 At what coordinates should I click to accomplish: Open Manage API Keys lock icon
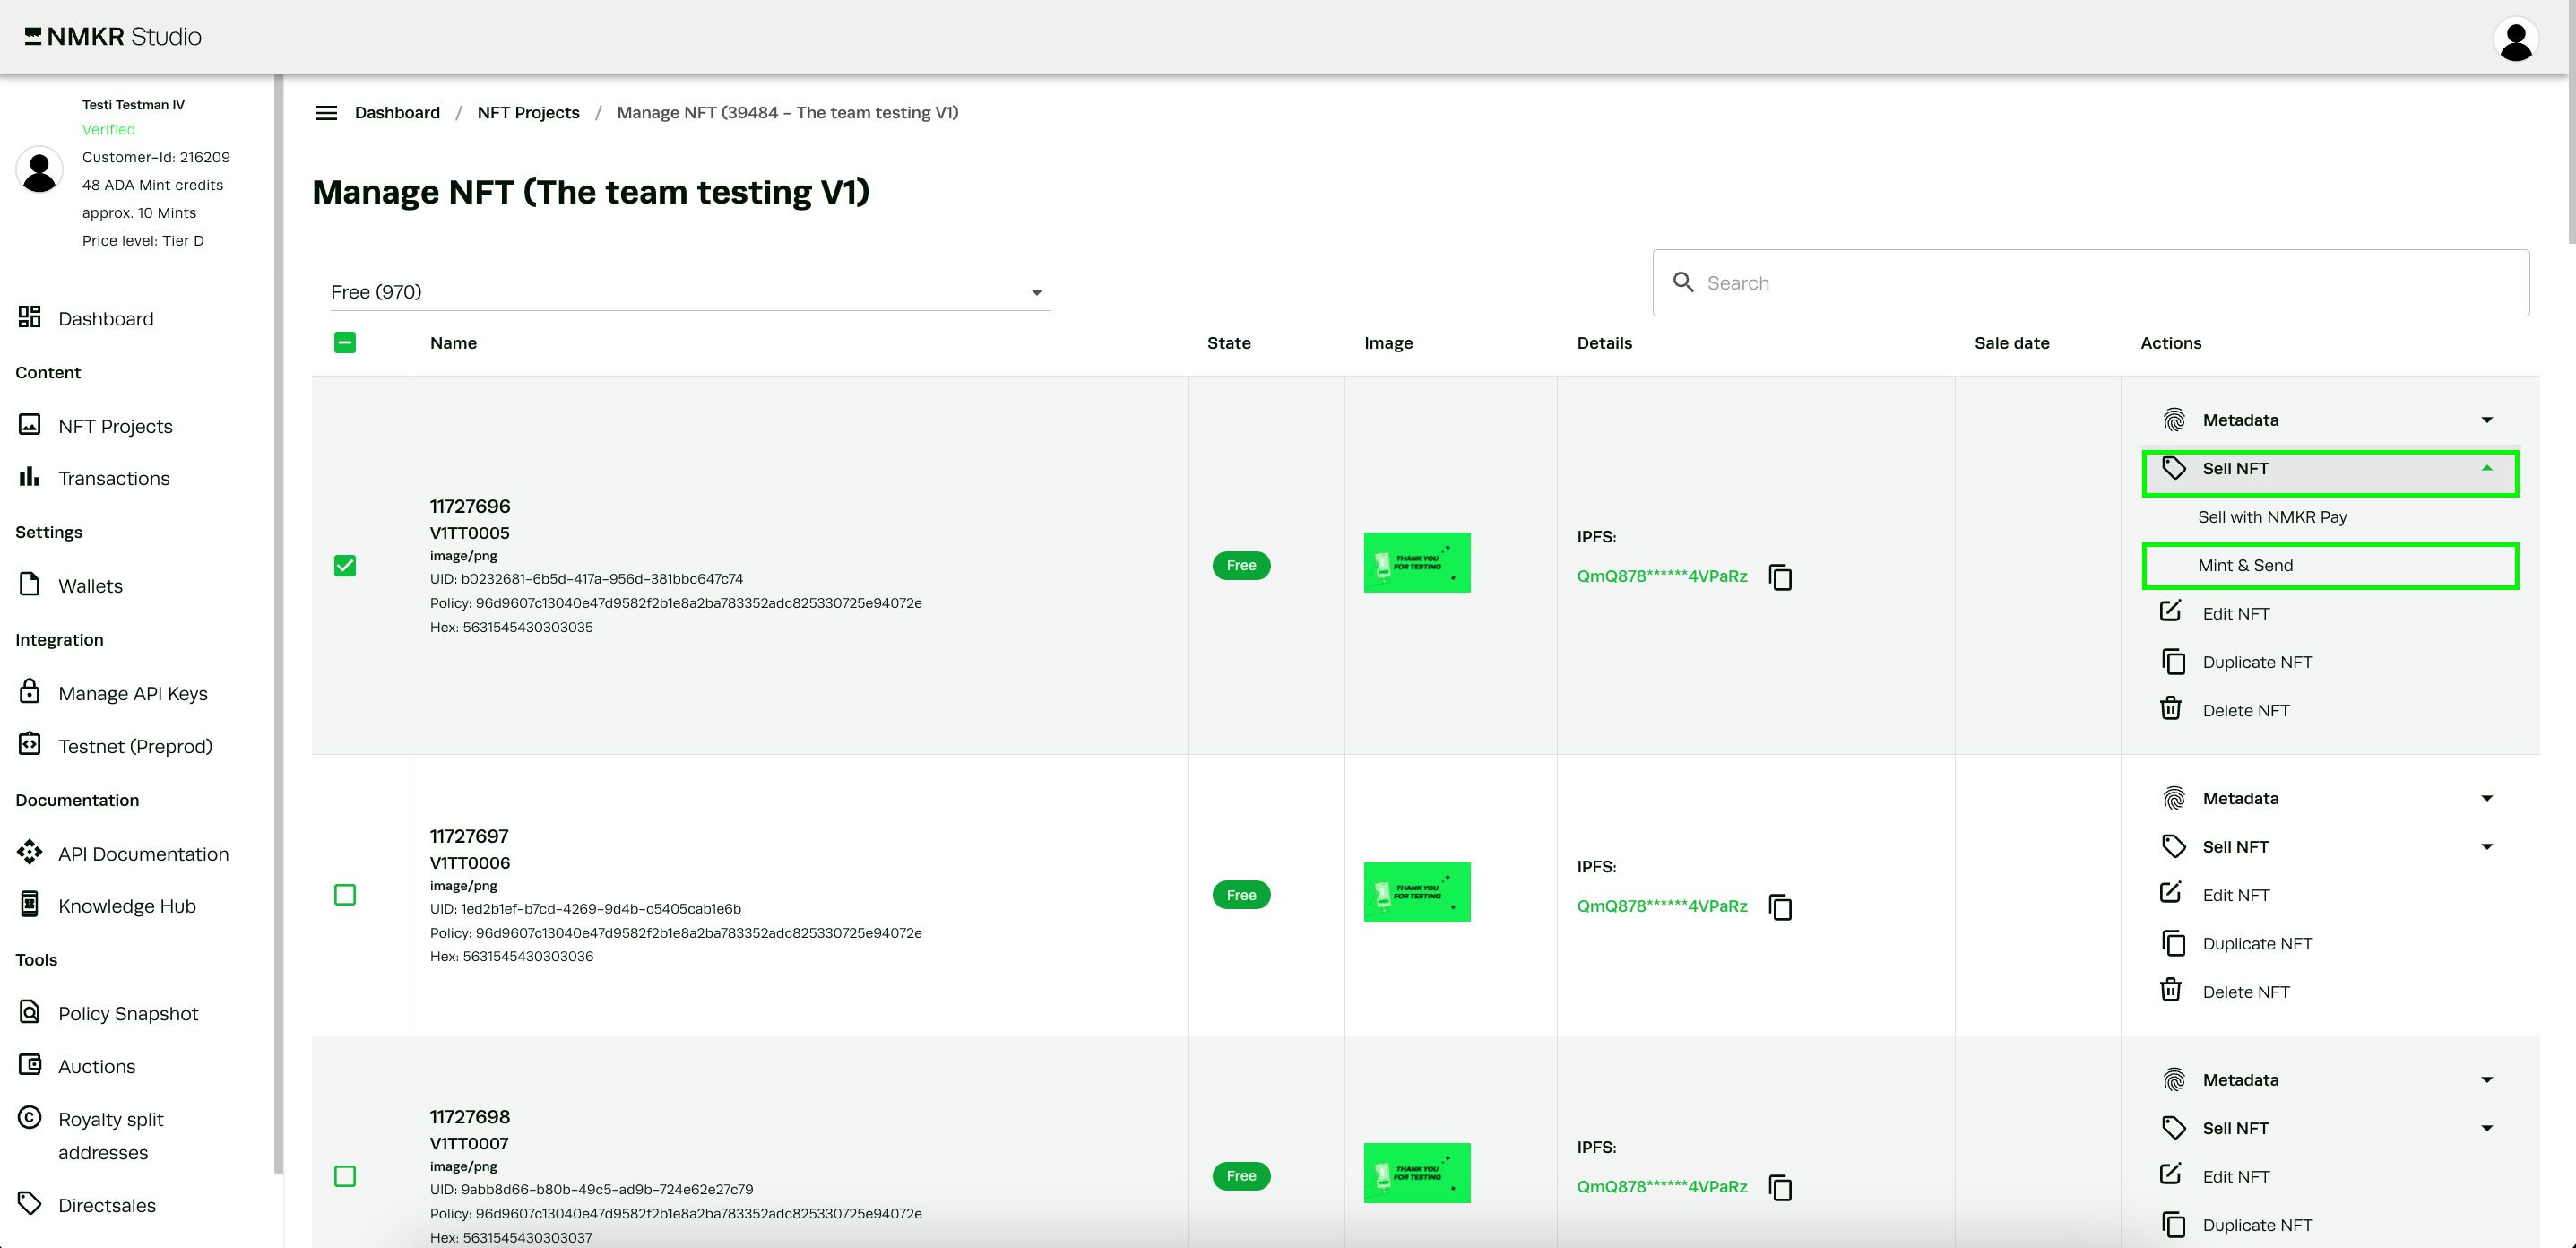coord(30,692)
